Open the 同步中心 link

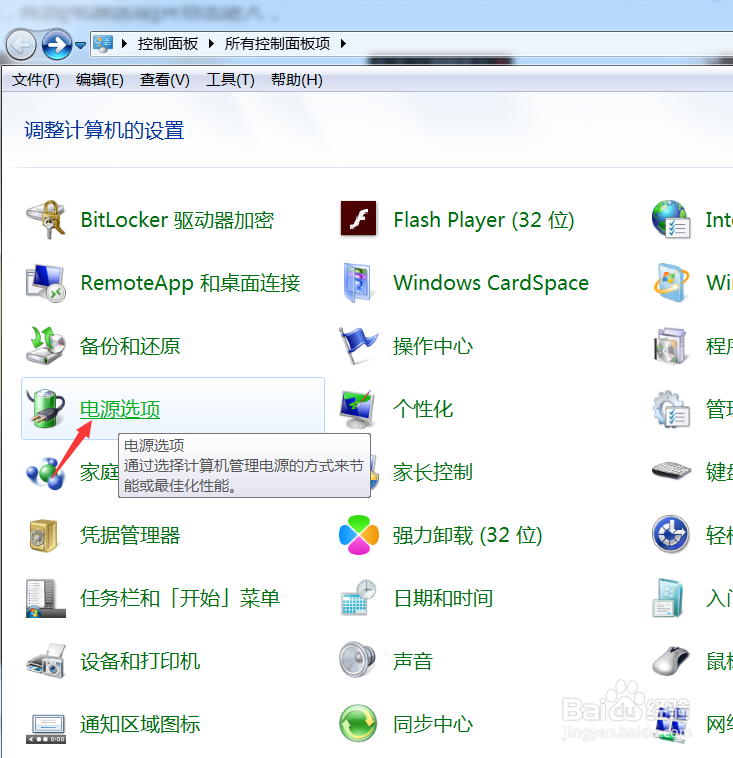[x=433, y=724]
